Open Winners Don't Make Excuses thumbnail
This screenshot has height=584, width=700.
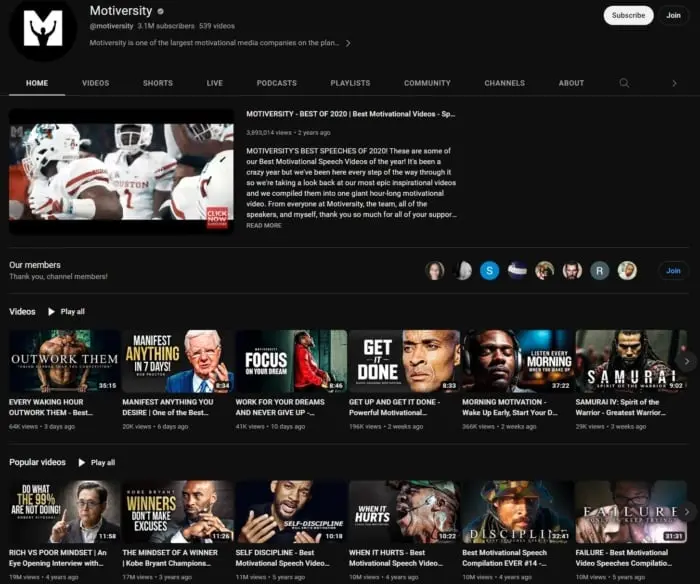[x=178, y=512]
